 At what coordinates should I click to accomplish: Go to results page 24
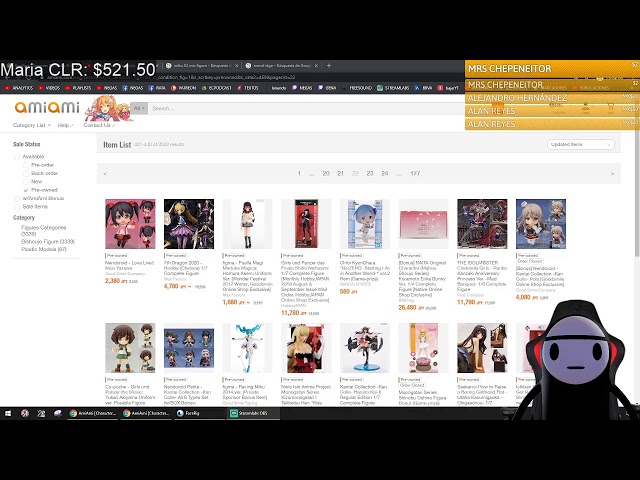click(x=384, y=173)
